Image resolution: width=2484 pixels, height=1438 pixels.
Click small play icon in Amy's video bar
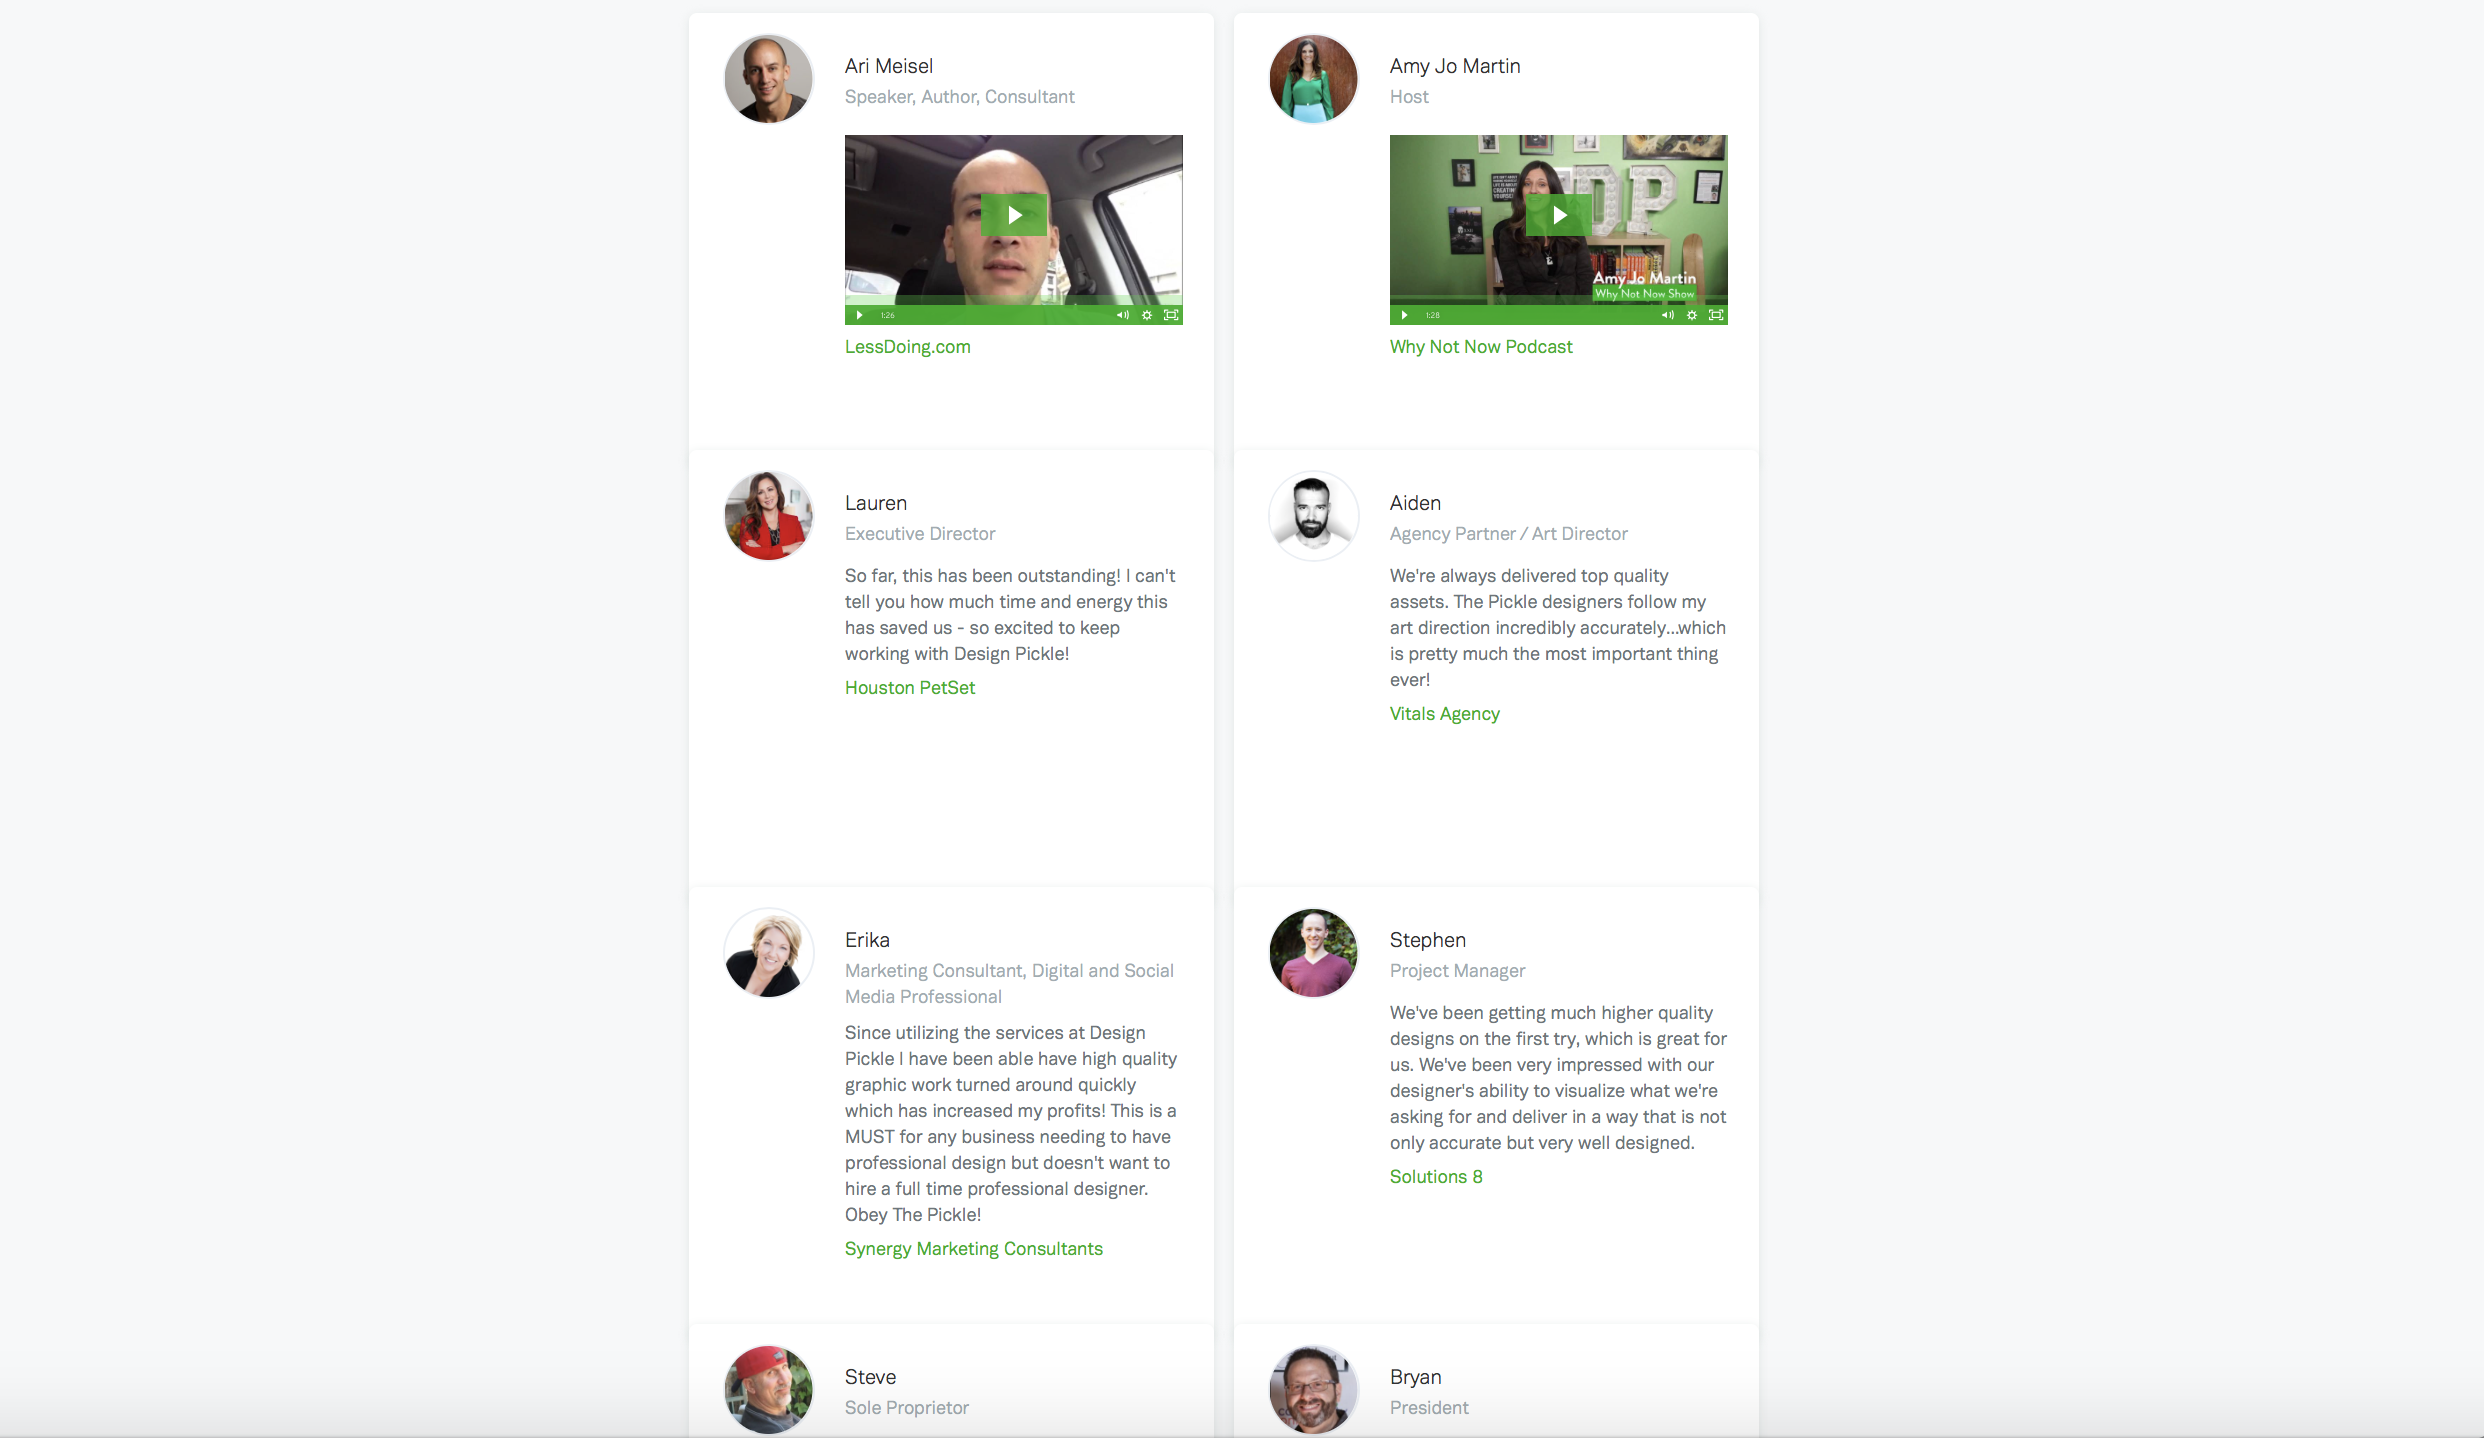point(1404,315)
